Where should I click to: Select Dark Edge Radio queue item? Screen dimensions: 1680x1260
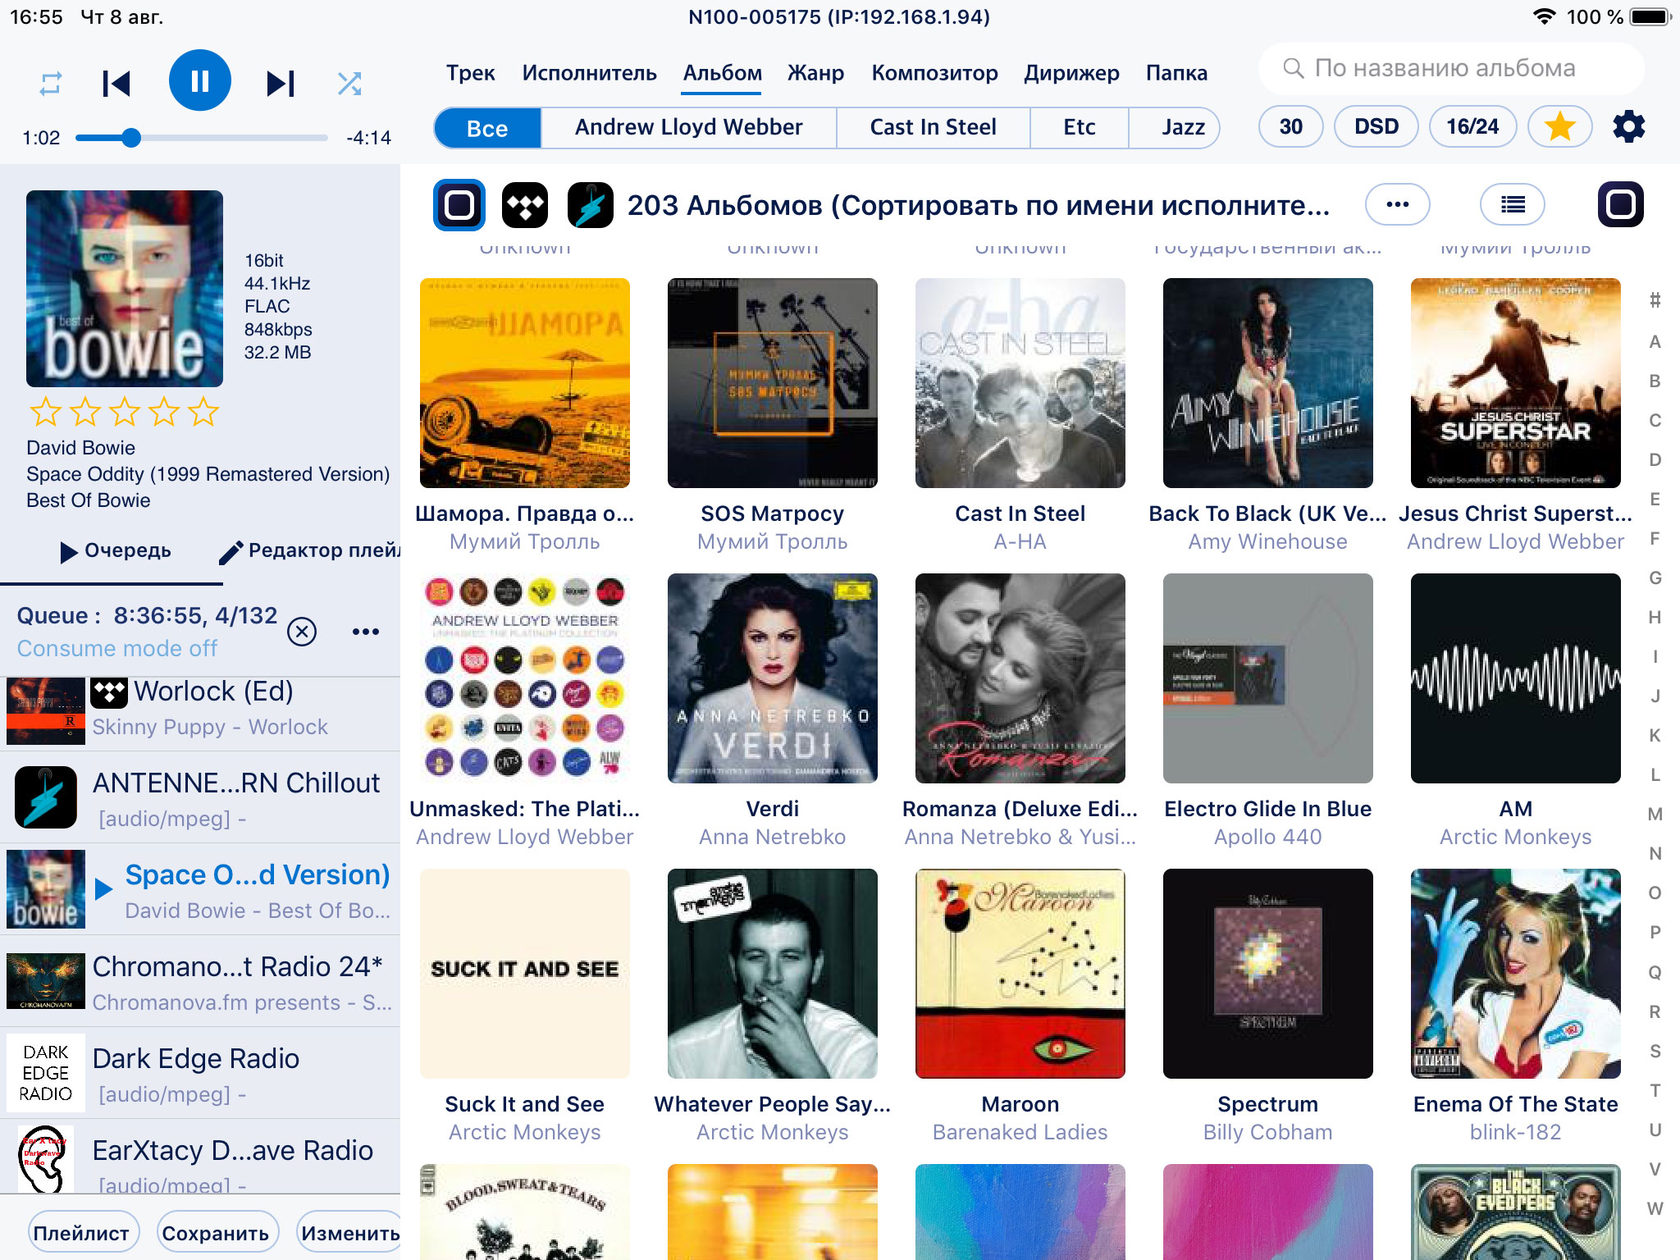pyautogui.click(x=200, y=1075)
